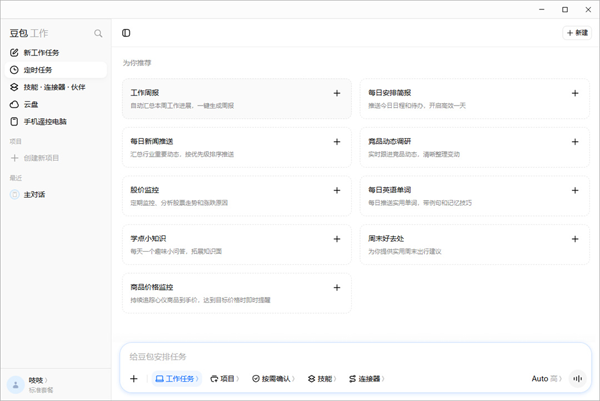The height and width of the screenshot is (401, 600).
Task: Select the 每日英语单词 card title
Action: (389, 190)
